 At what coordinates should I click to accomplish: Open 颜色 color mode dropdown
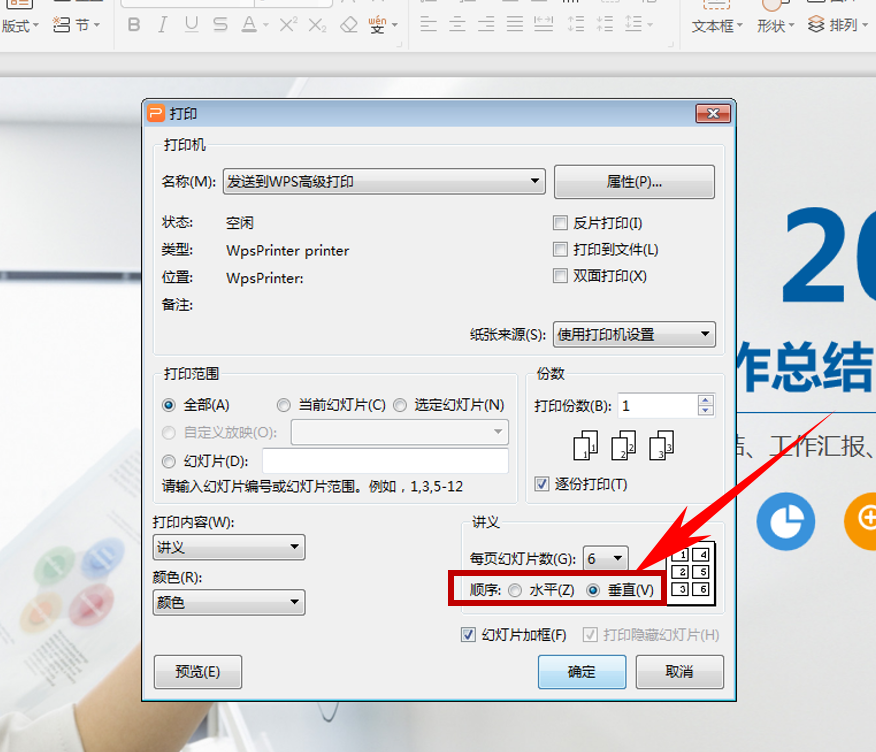229,602
